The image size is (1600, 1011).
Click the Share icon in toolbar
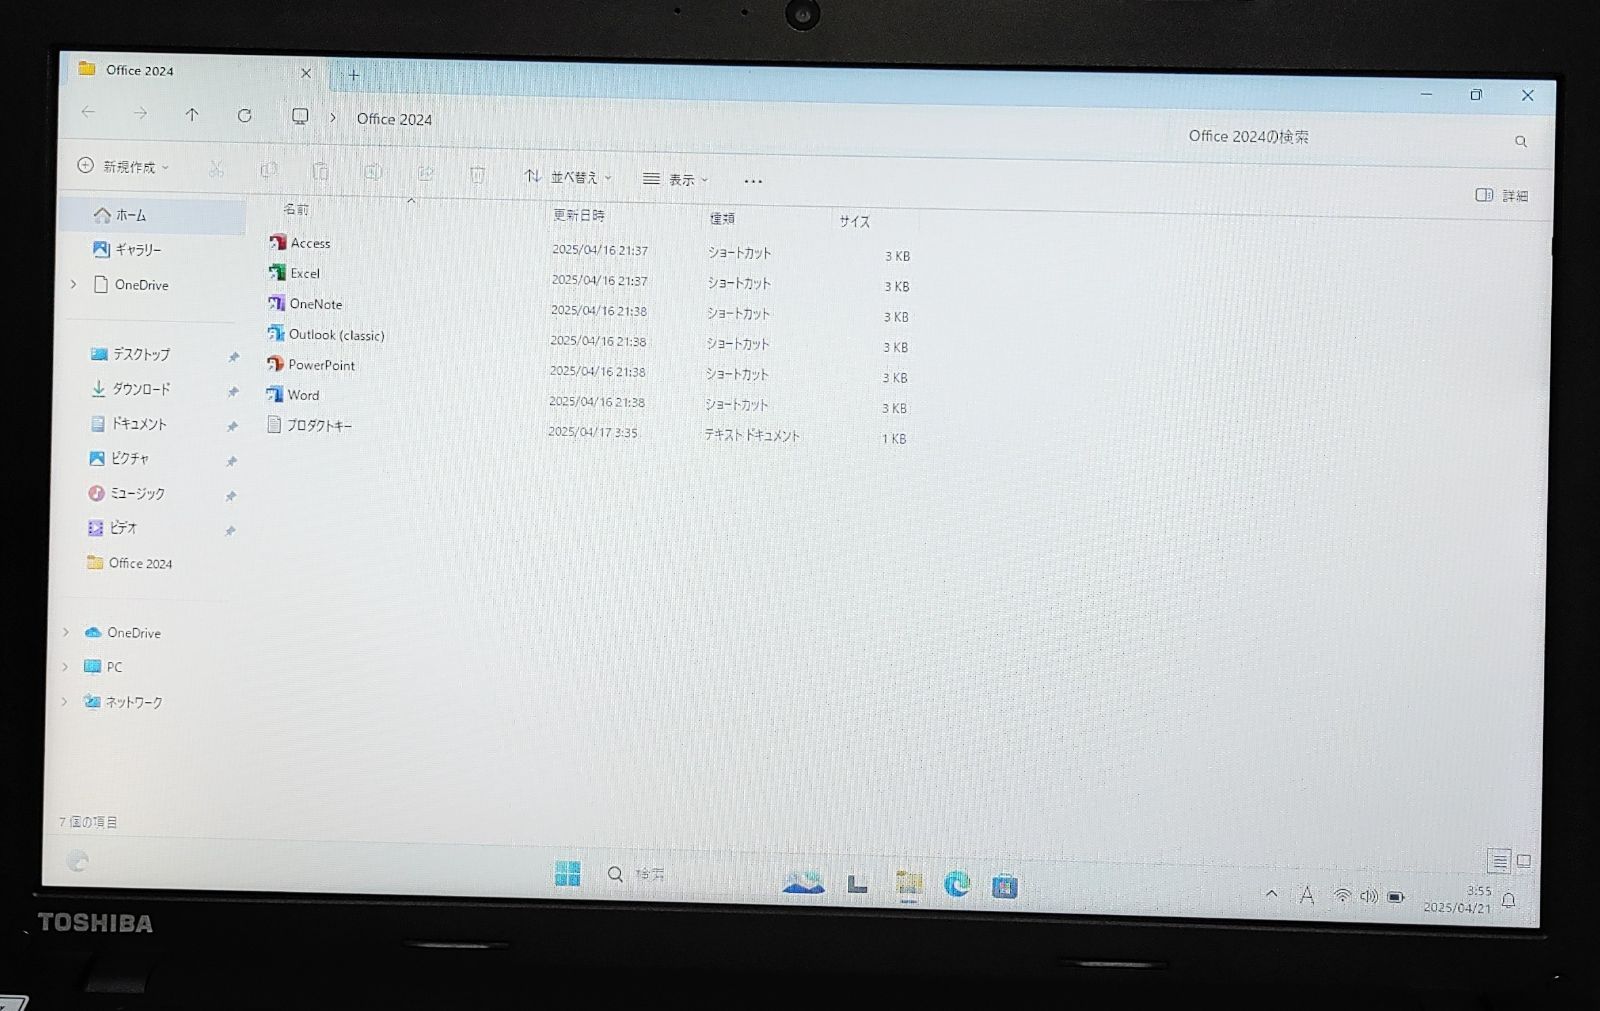(425, 174)
